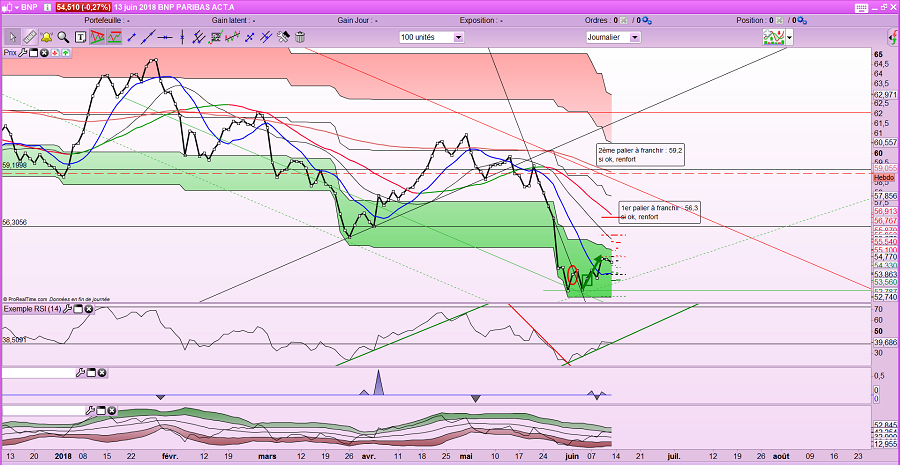Screen dimensions: 900x465
Task: Click the '1er palier à franchir : 56,3' note
Action: coord(660,212)
